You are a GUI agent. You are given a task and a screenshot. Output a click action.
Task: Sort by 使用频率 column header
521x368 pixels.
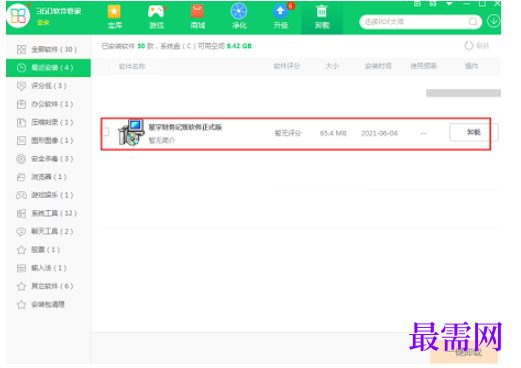(423, 66)
